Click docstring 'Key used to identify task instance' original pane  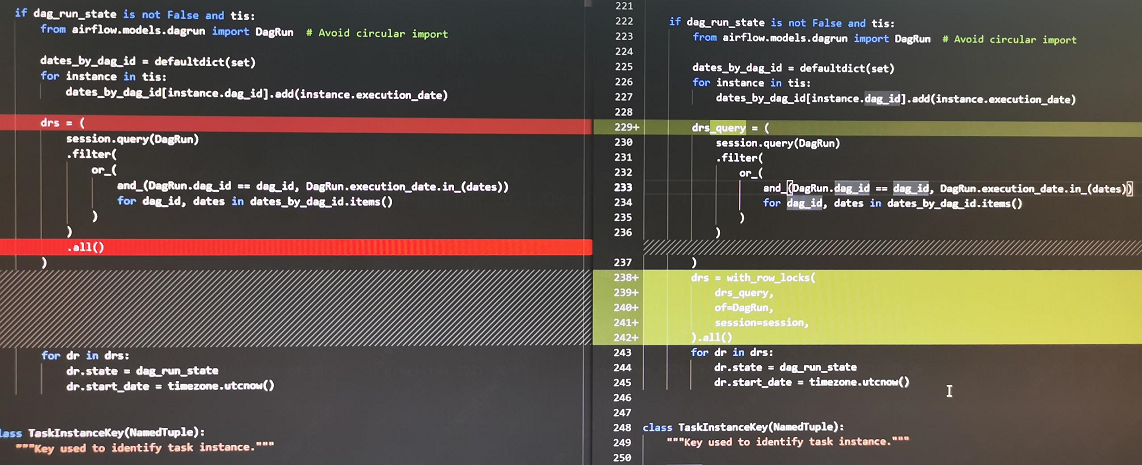tap(144, 448)
